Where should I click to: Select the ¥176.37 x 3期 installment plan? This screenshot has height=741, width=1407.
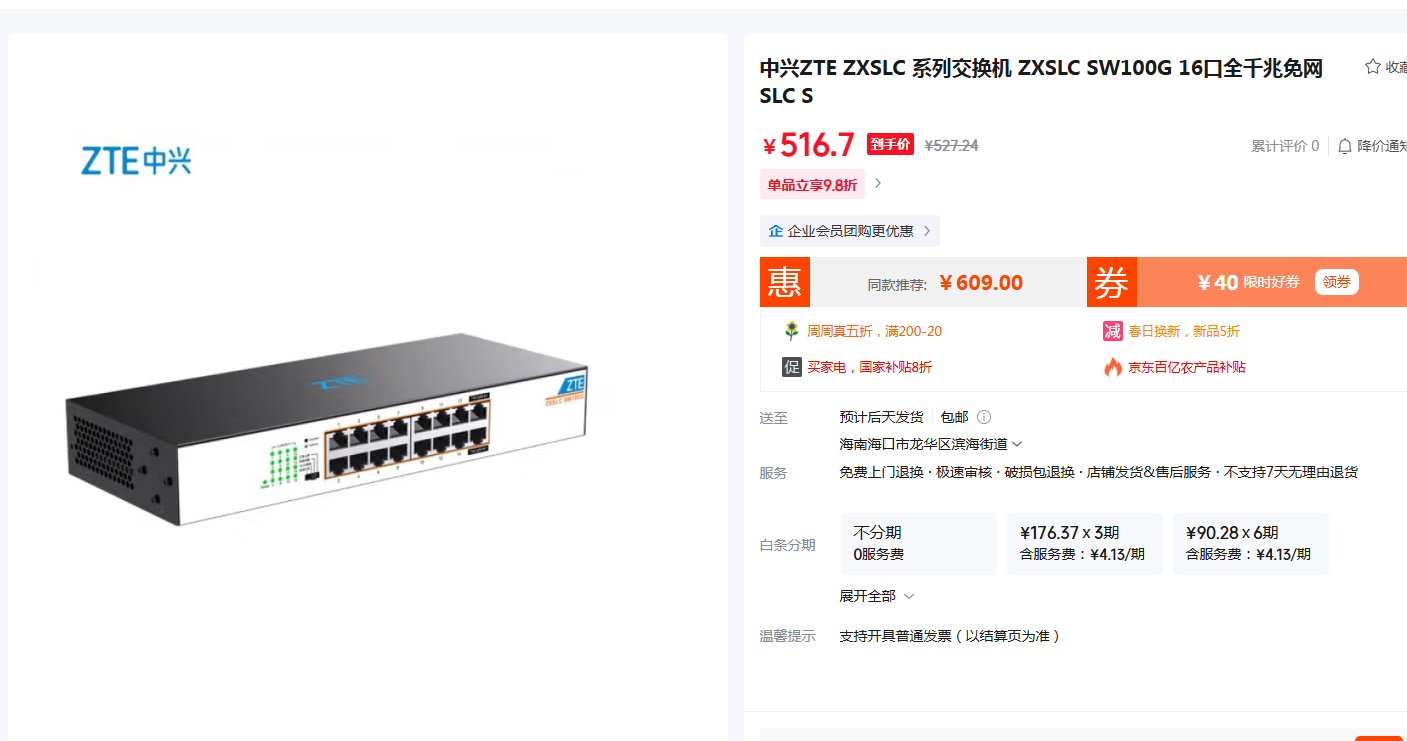tap(1085, 543)
